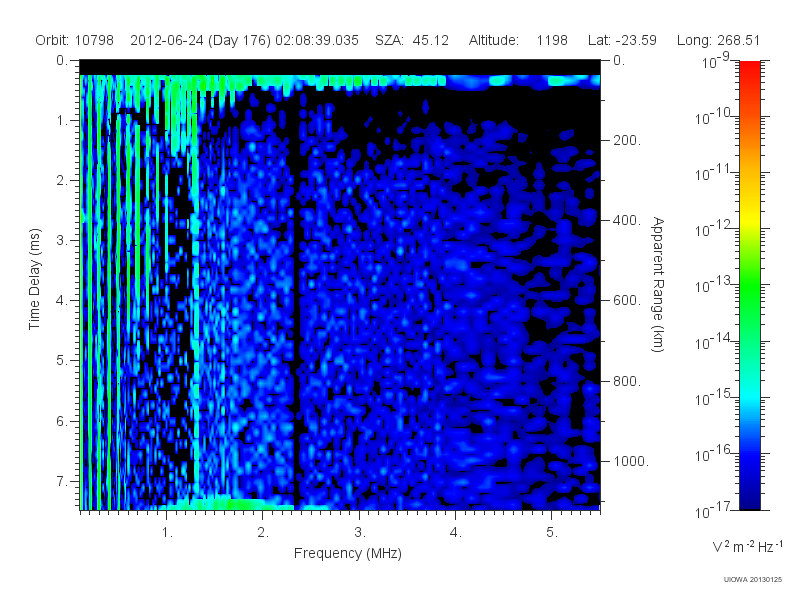Click the 5. tick on time delay axis

62,361
